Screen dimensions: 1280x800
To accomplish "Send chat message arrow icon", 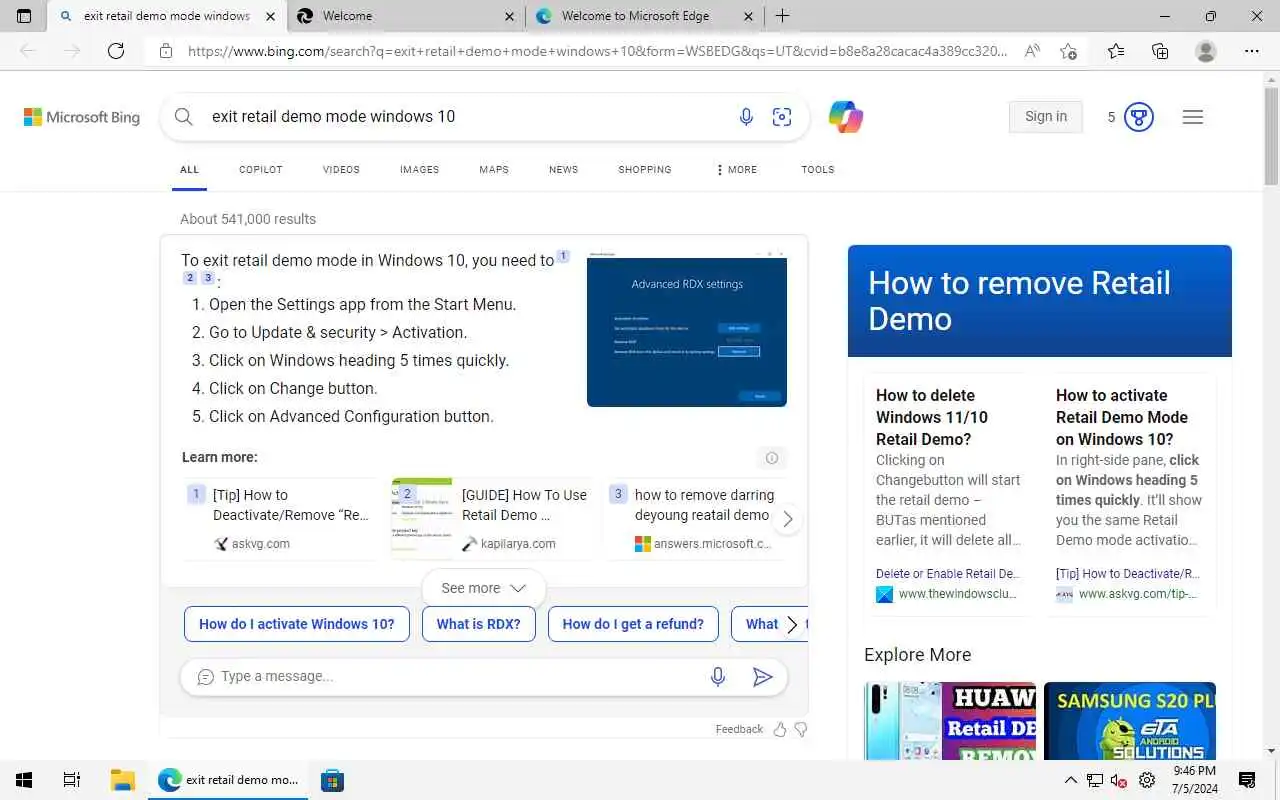I will (762, 677).
